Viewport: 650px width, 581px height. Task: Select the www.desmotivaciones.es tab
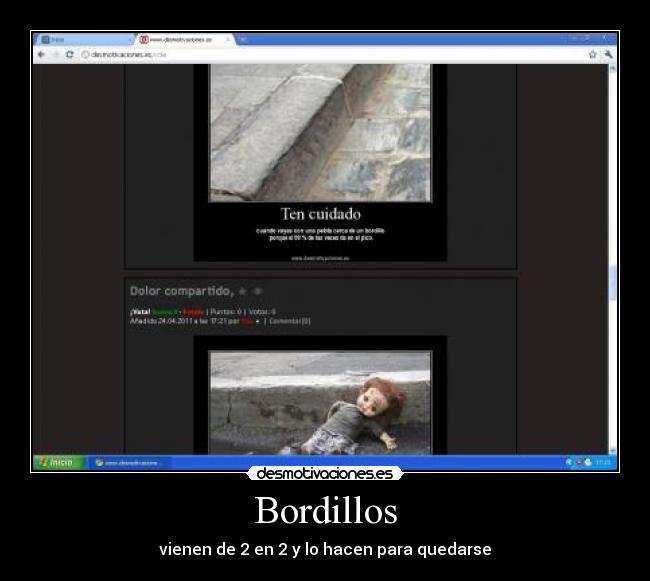[184, 40]
